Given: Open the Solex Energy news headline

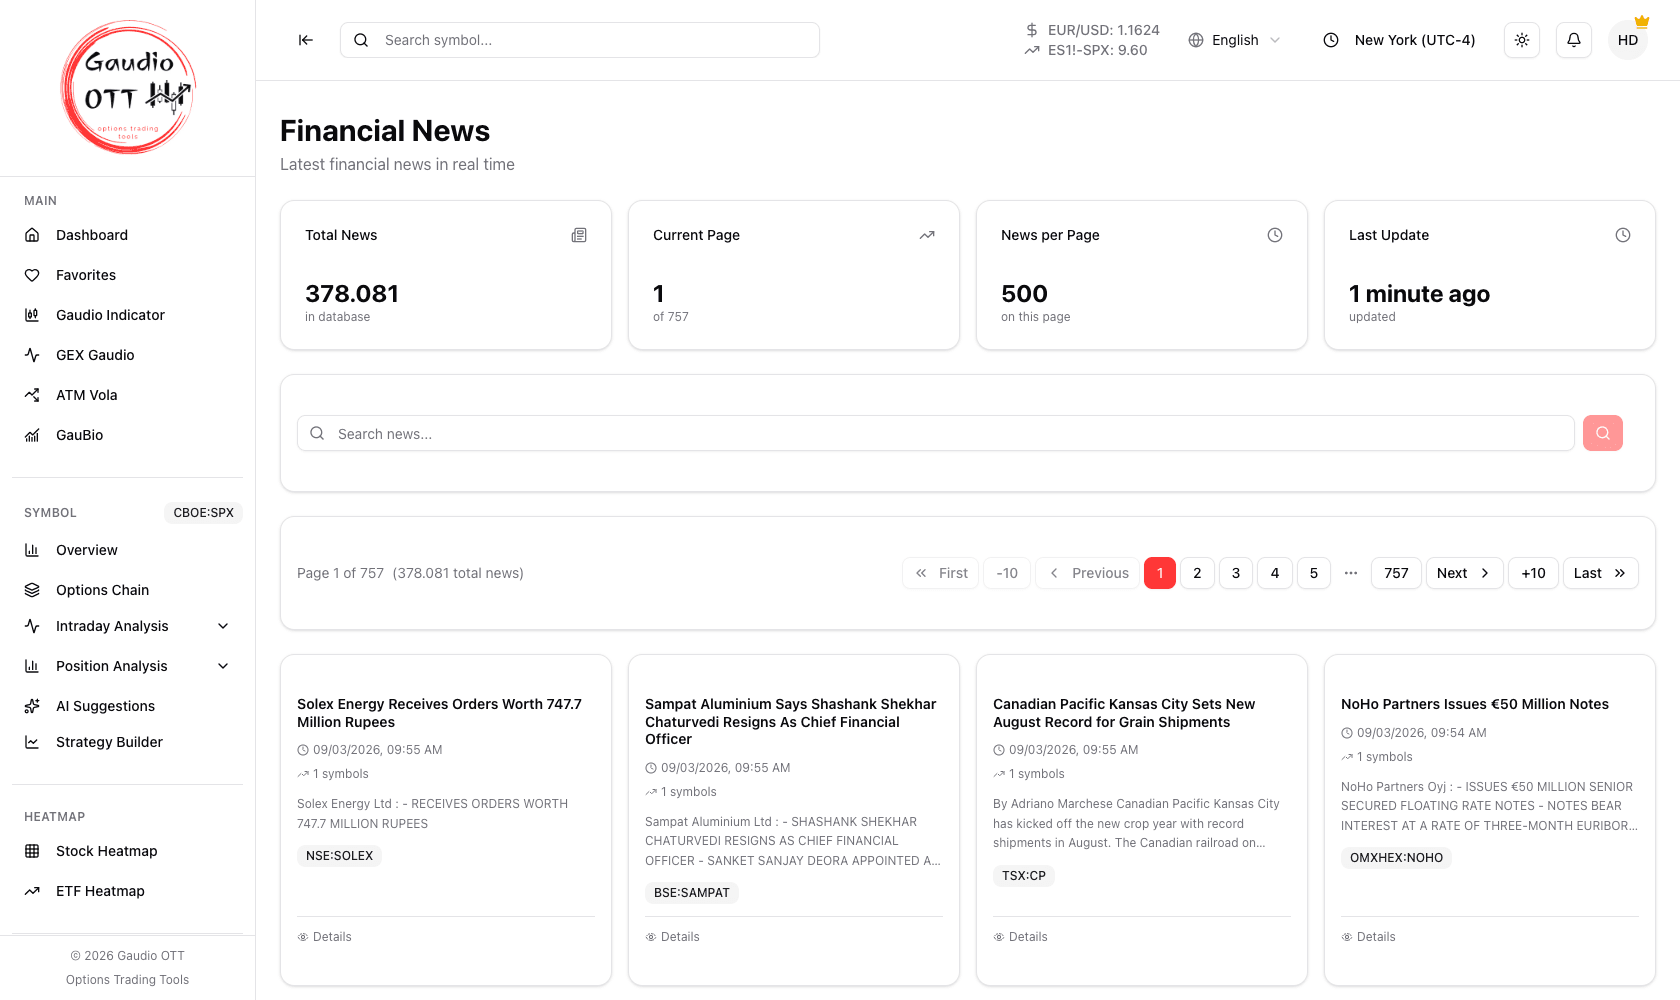Looking at the screenshot, I should [x=439, y=713].
